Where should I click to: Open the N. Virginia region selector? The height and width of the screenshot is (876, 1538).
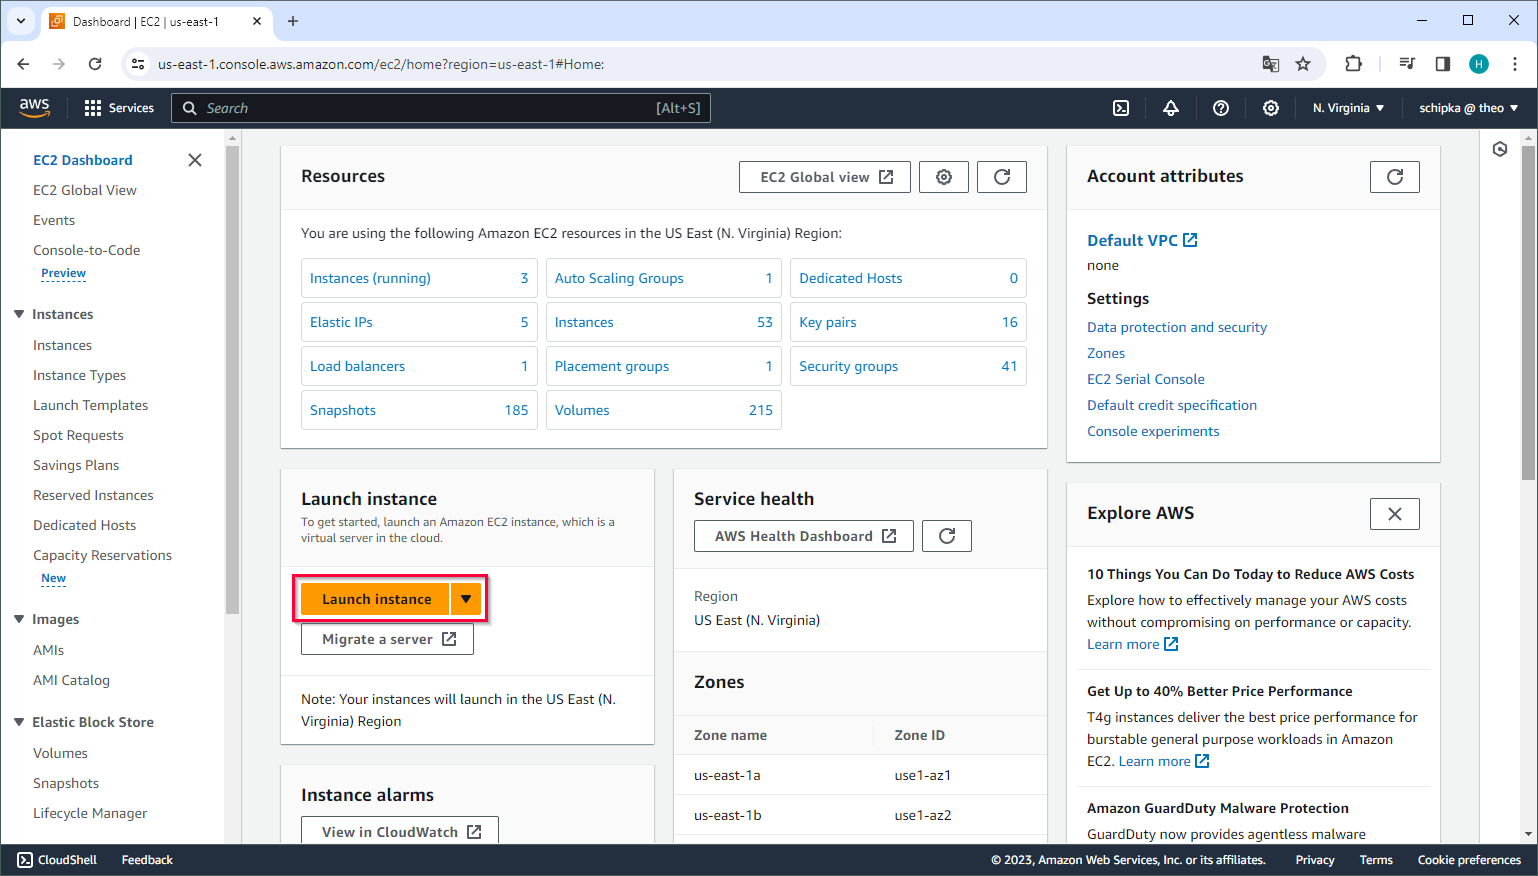tap(1348, 108)
